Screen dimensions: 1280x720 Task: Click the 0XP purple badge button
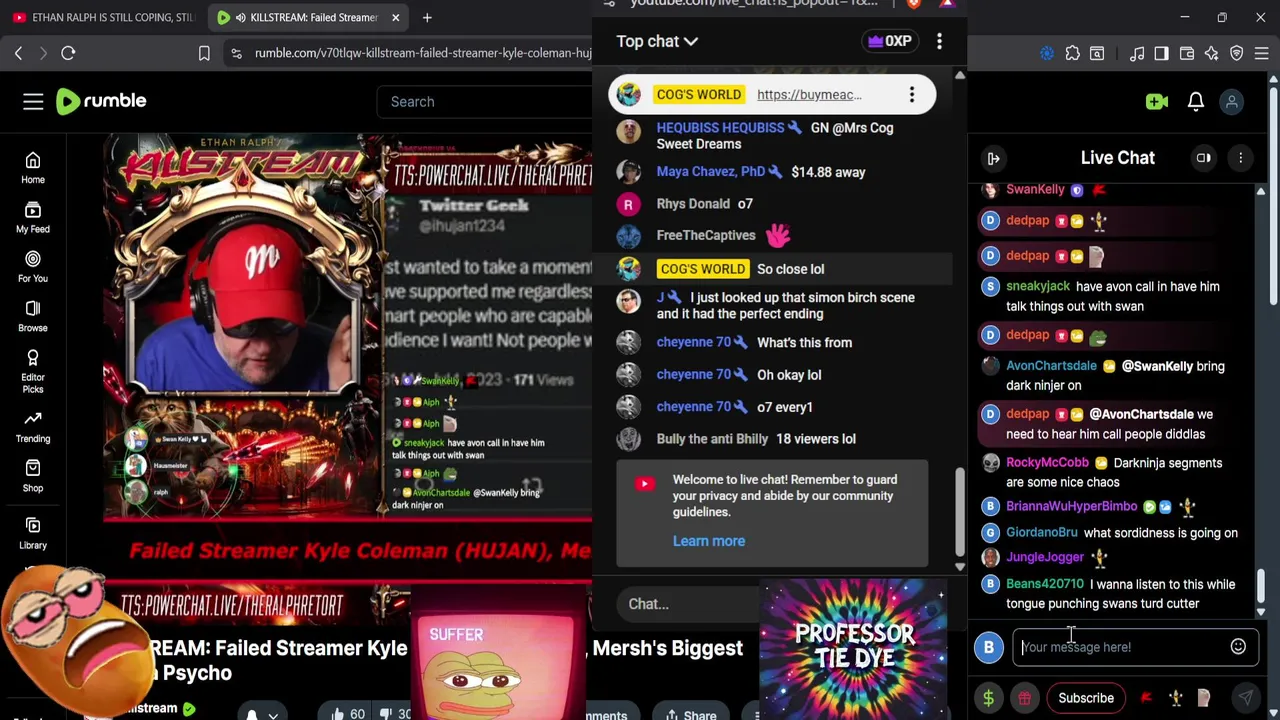pos(889,41)
